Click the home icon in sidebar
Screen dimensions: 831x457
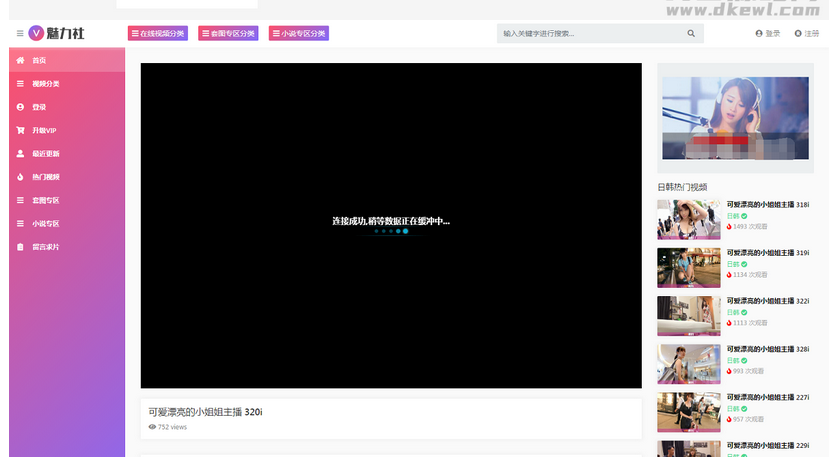[20, 60]
